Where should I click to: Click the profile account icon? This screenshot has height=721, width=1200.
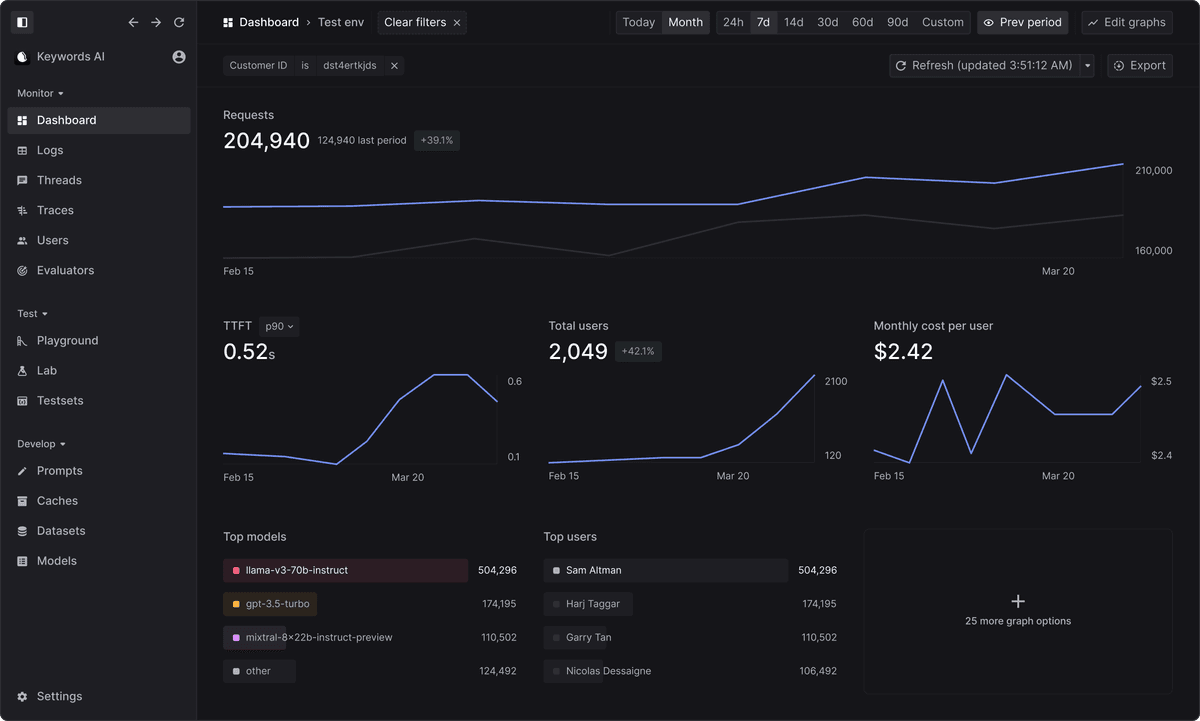click(x=178, y=57)
